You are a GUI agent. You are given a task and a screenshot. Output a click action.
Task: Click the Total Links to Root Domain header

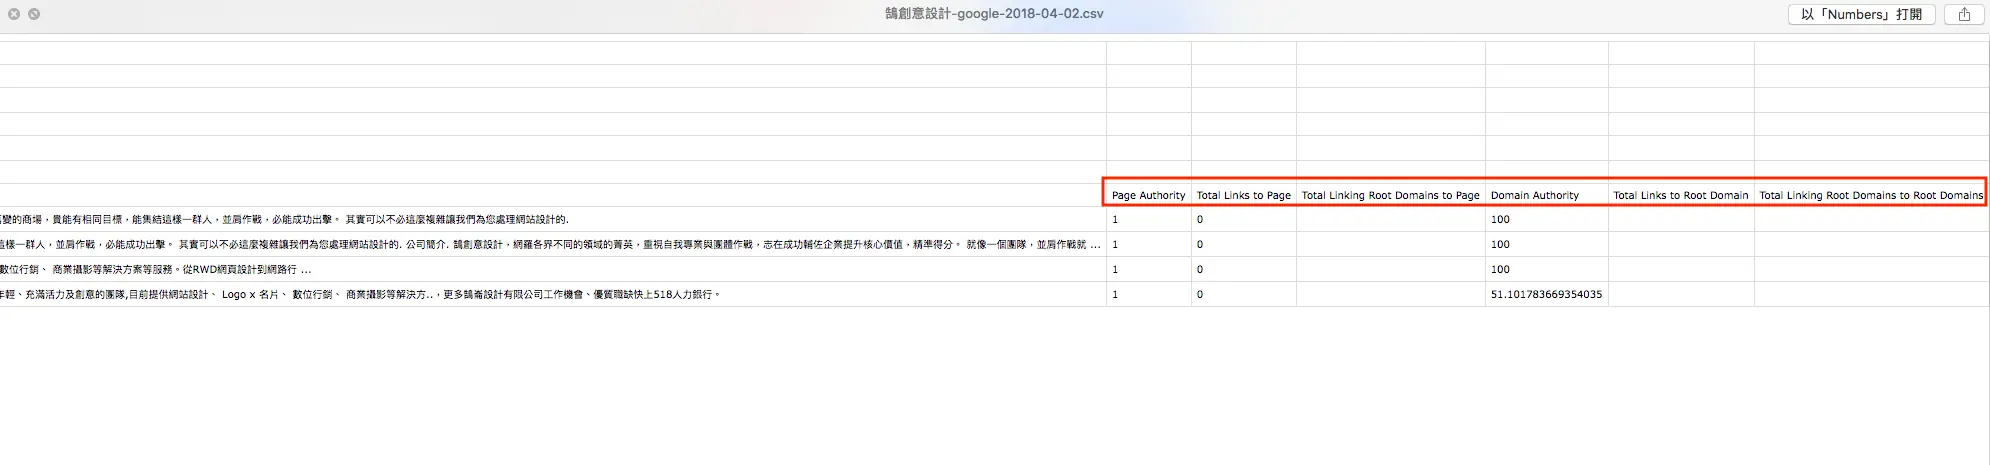(1680, 195)
